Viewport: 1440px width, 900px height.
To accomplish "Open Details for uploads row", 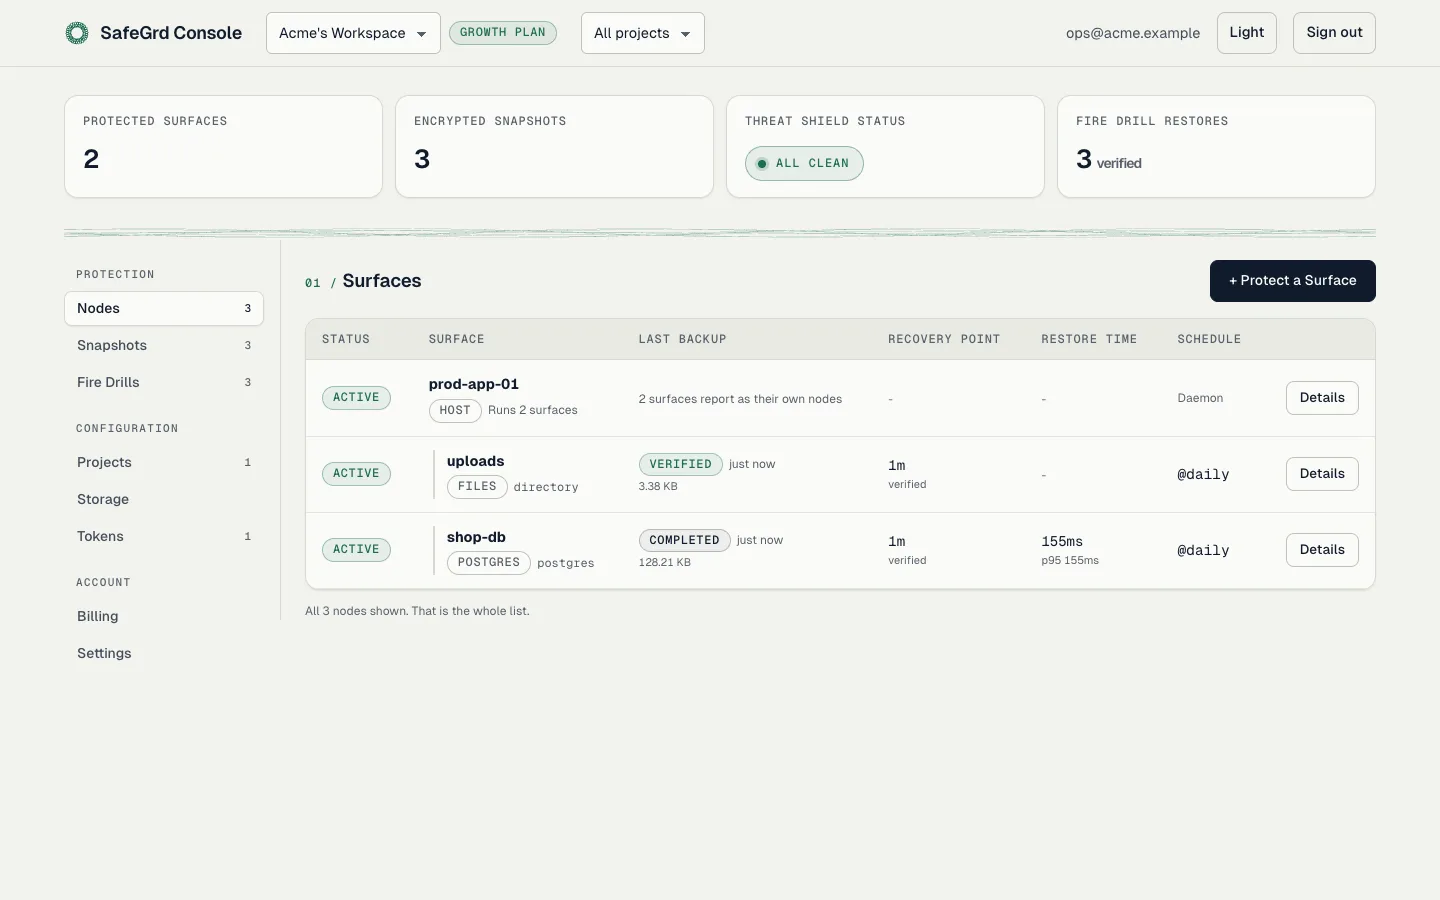I will tap(1322, 474).
